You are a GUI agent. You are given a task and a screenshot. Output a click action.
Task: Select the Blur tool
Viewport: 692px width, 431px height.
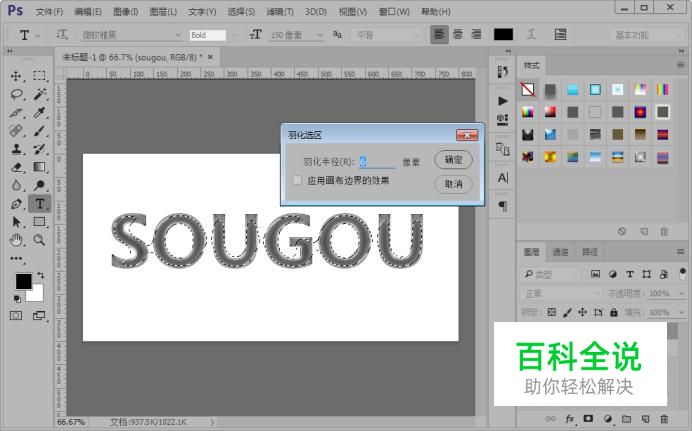coord(16,185)
